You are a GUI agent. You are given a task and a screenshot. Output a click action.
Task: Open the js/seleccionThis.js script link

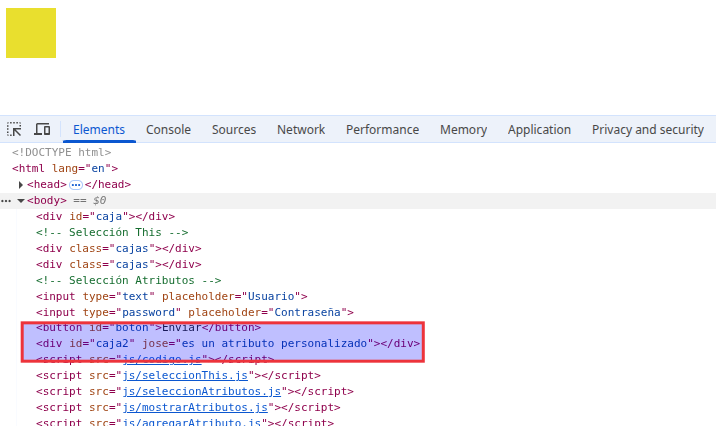(x=184, y=375)
